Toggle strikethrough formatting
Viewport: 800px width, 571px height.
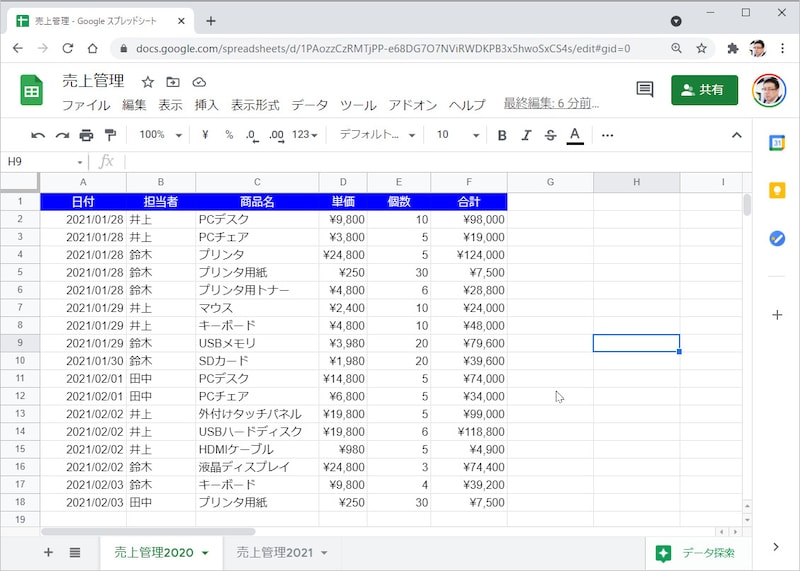[x=550, y=135]
